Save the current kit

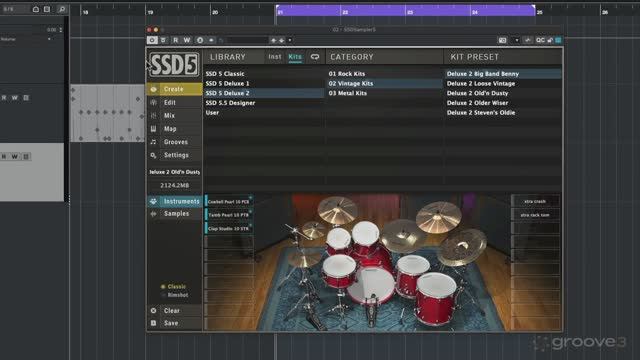click(175, 323)
